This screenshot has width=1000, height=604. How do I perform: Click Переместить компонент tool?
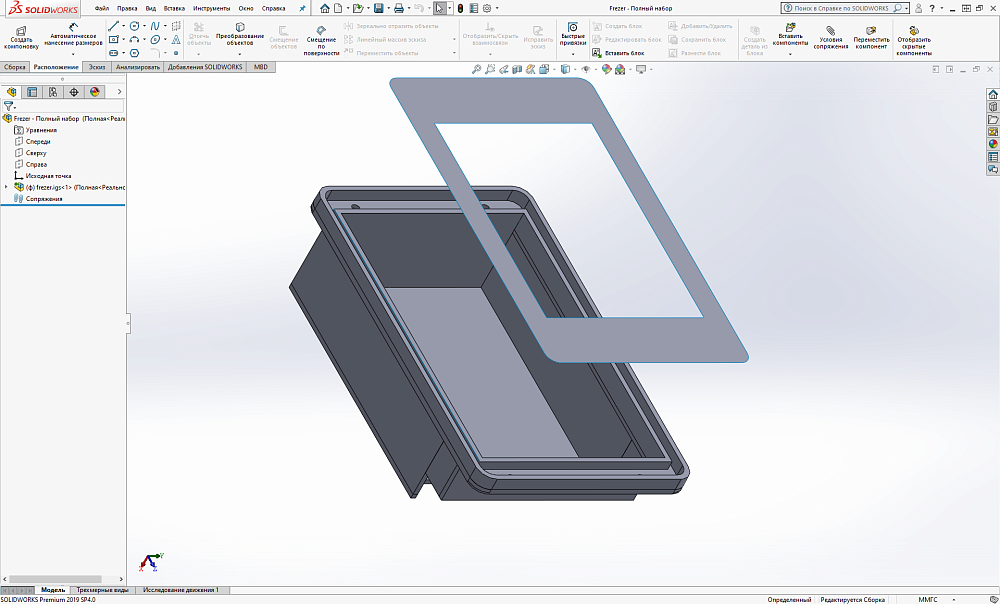[871, 38]
